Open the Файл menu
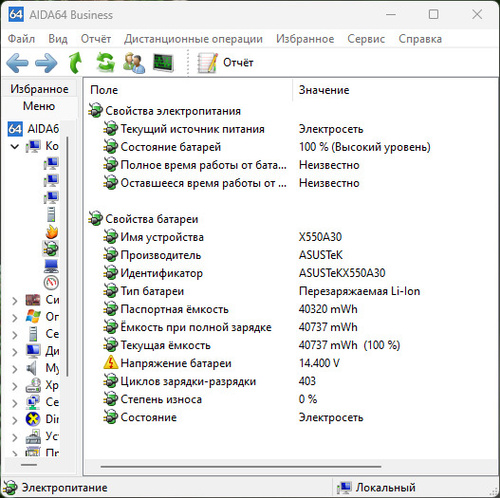This screenshot has height=498, width=500. click(21, 39)
